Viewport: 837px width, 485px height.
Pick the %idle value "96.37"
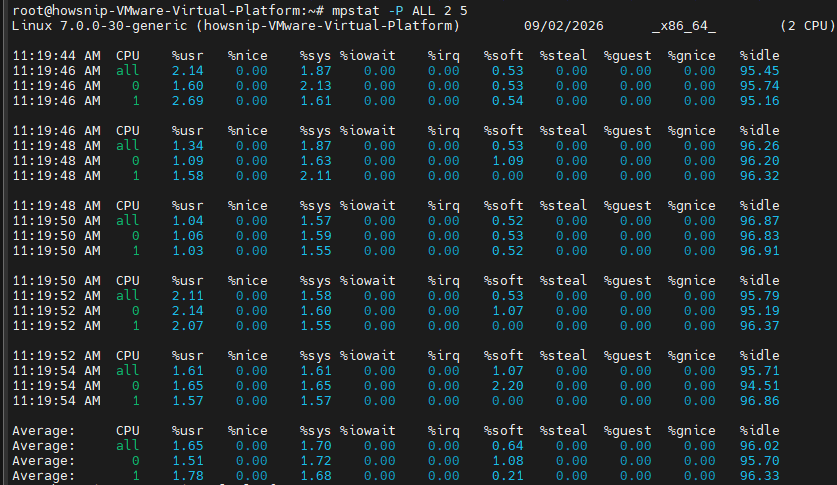point(760,325)
